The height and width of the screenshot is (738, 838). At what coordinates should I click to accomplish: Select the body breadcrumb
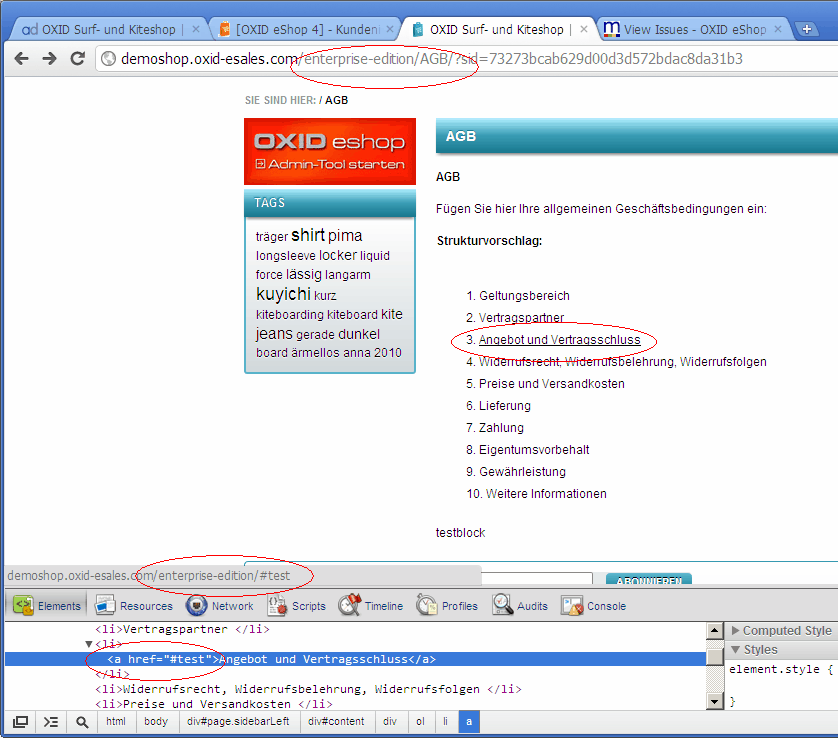tap(156, 721)
